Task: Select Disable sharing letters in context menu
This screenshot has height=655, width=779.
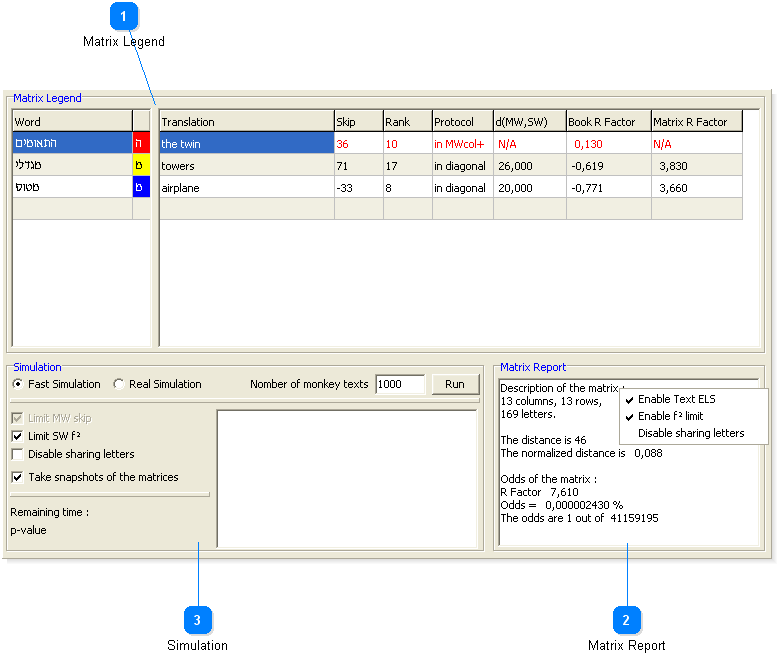Action: [x=690, y=433]
